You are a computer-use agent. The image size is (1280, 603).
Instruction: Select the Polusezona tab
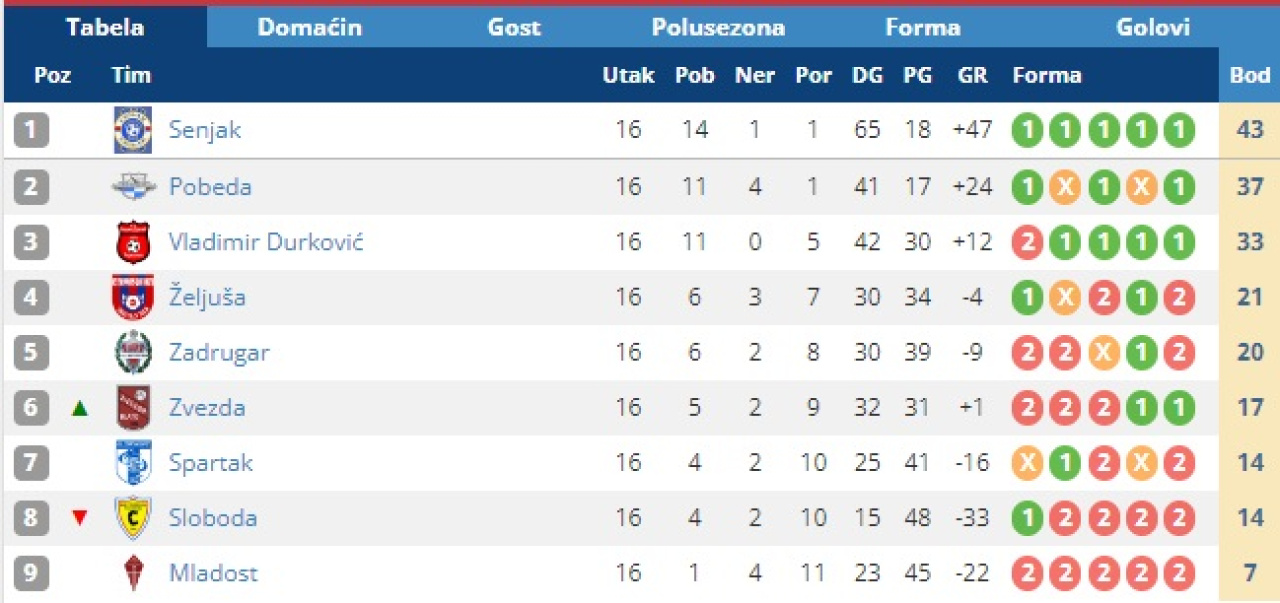[x=718, y=28]
